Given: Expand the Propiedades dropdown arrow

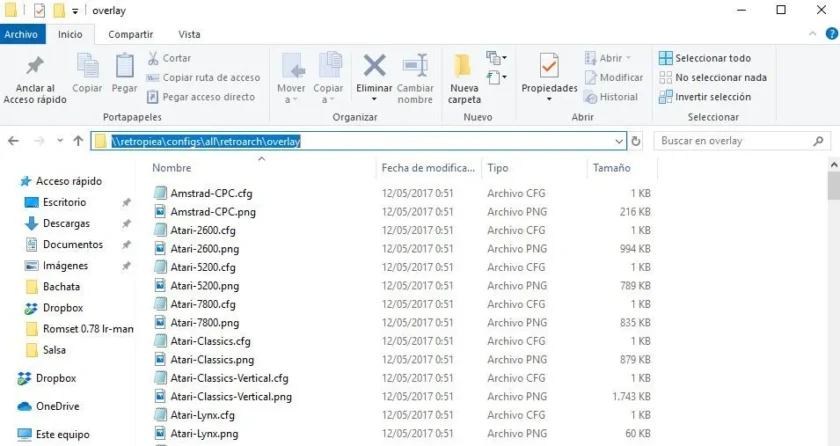Looking at the screenshot, I should pos(549,100).
